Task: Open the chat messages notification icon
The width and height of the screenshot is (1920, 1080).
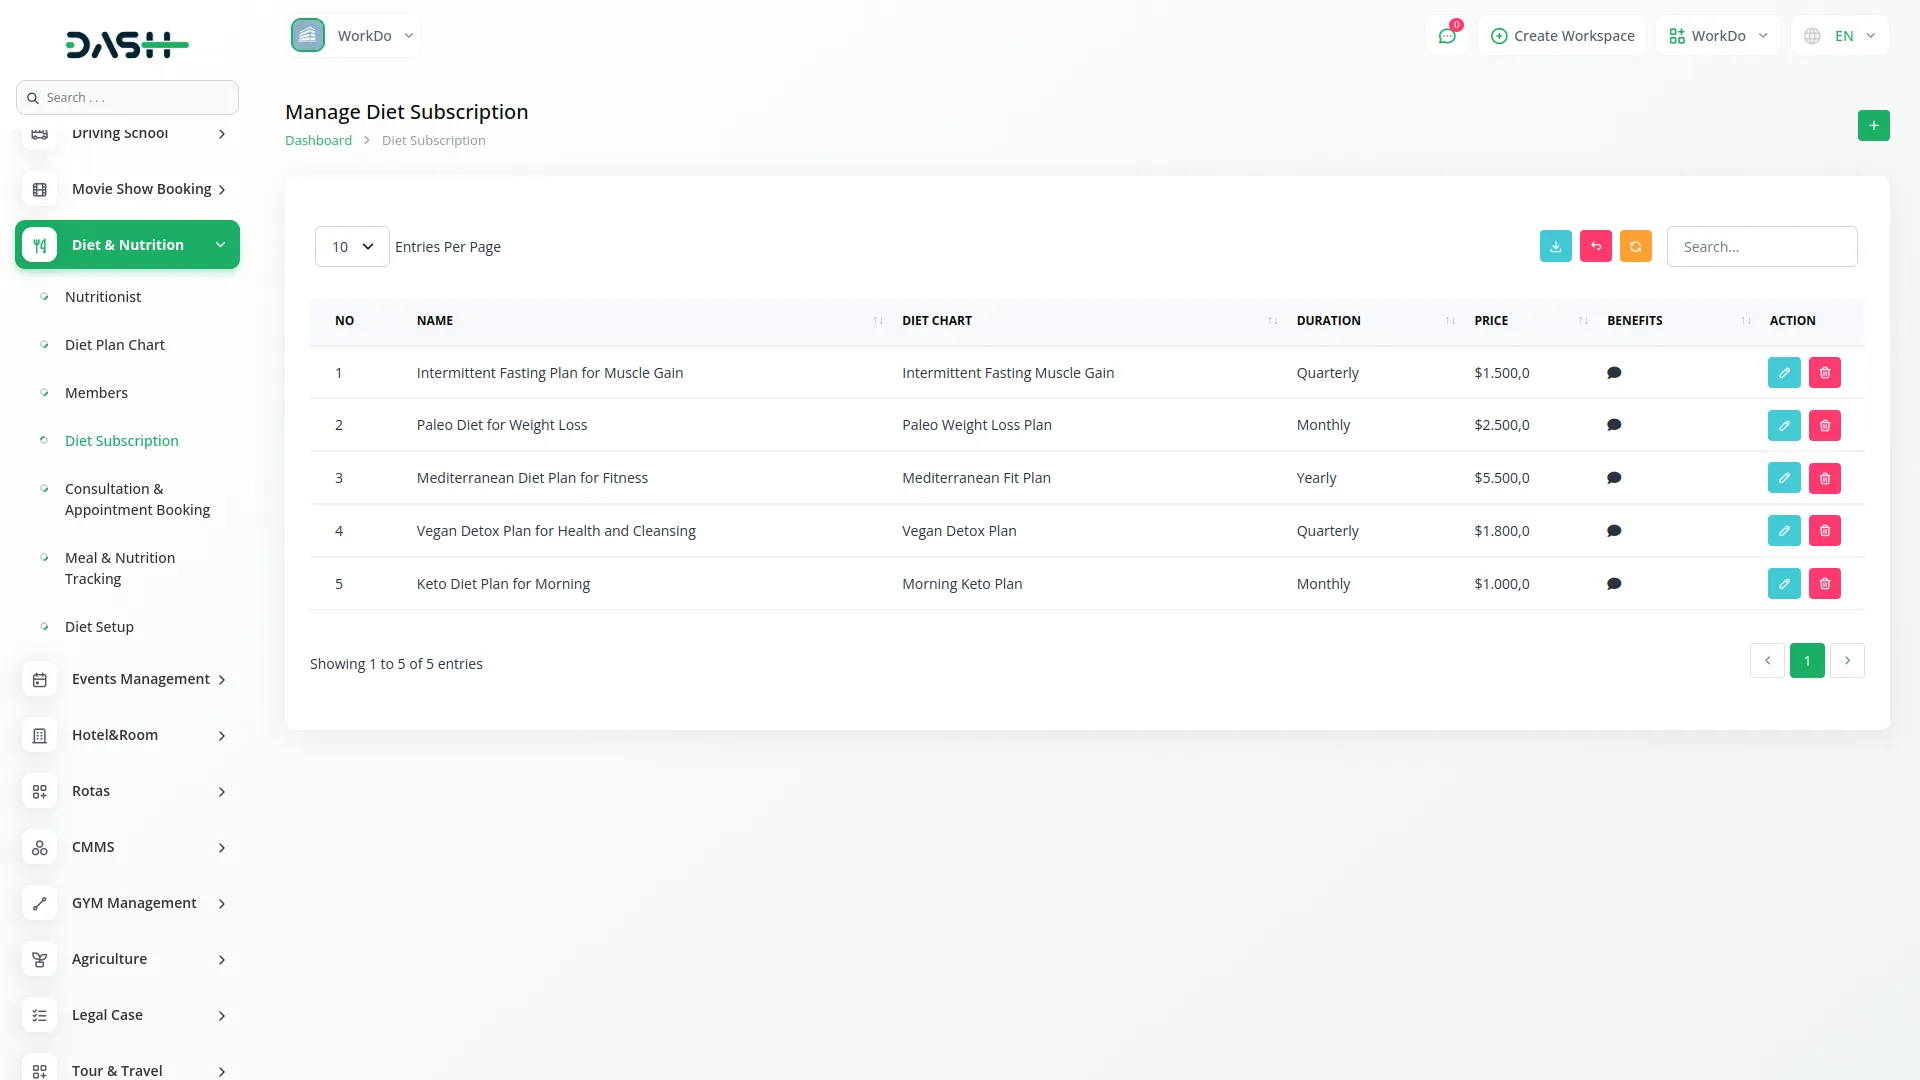Action: coord(1446,36)
